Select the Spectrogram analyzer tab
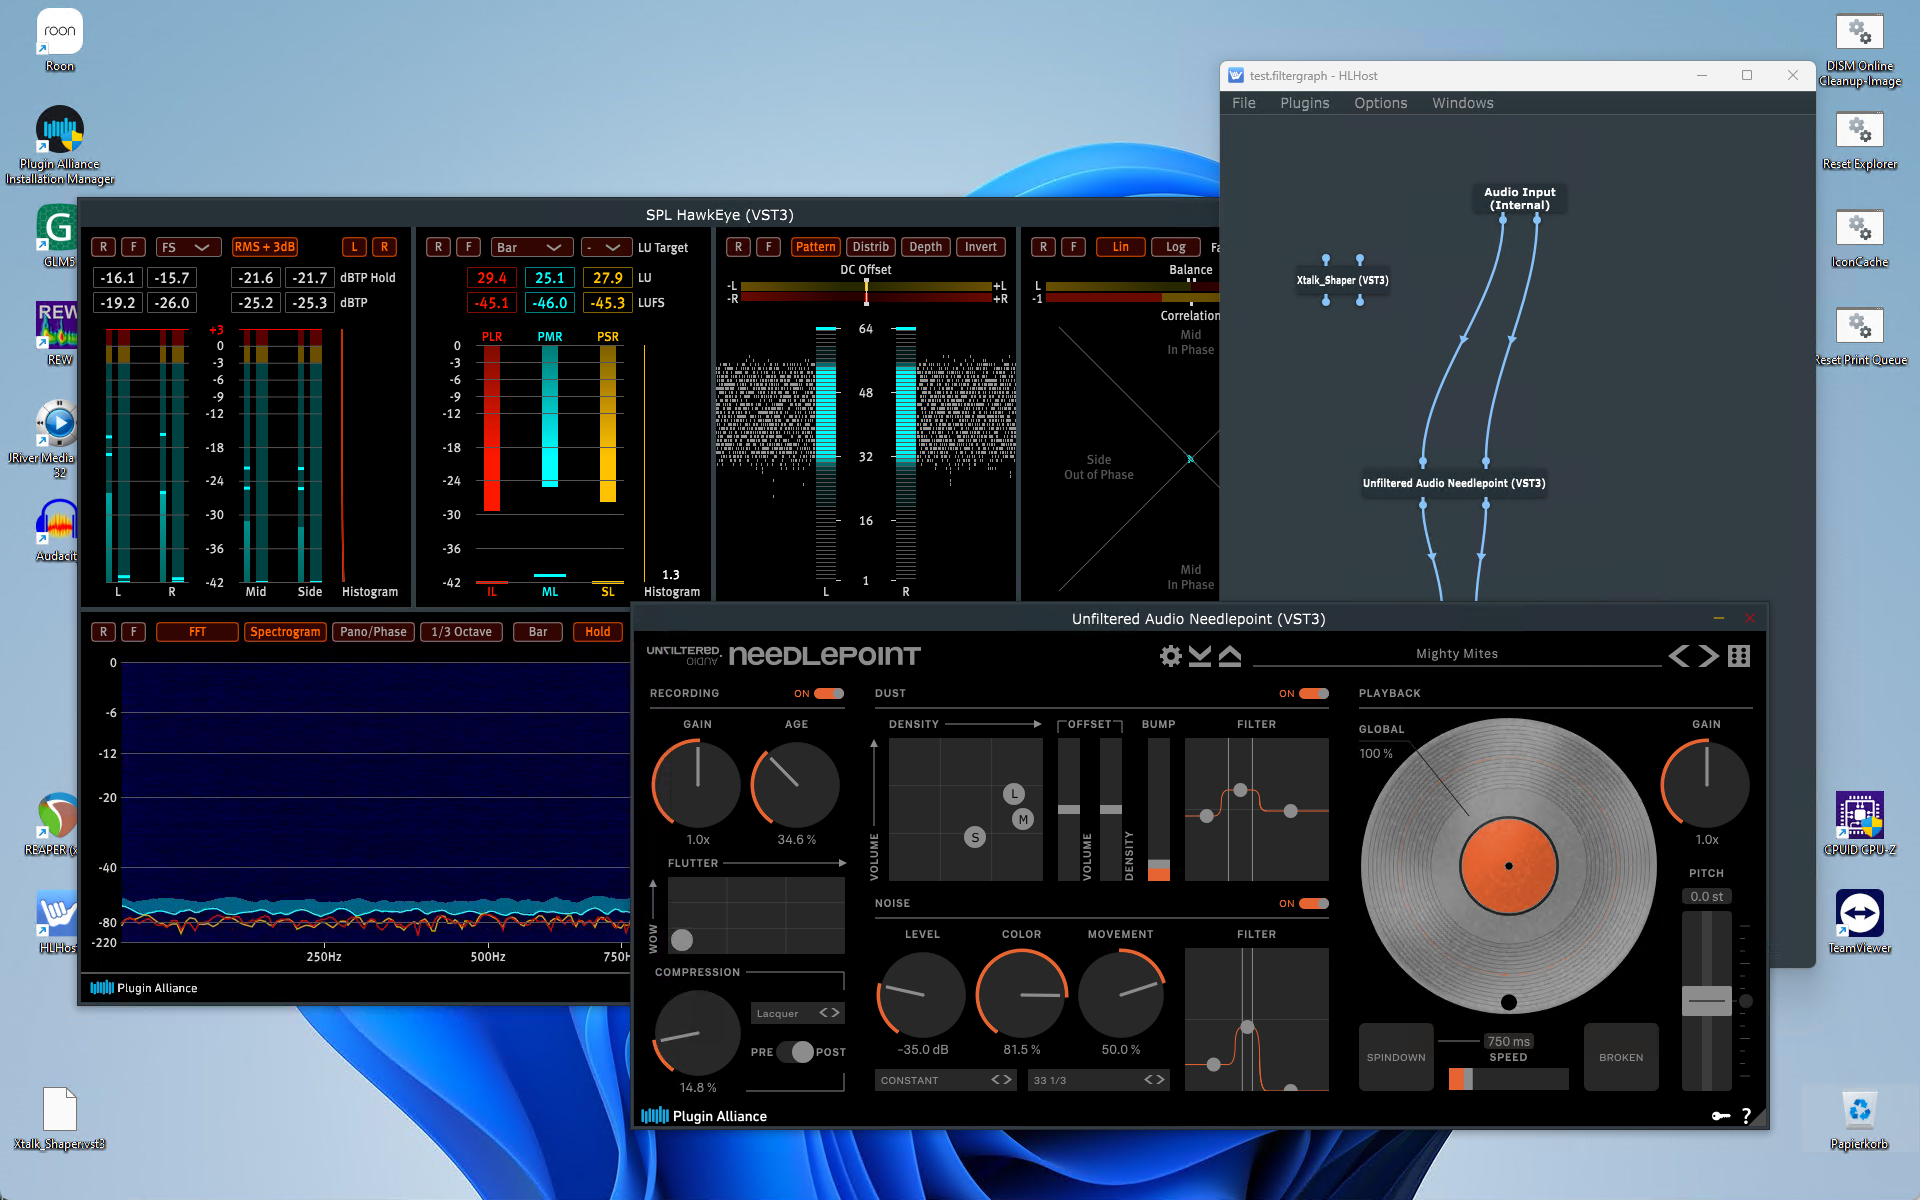This screenshot has height=1200, width=1920. [285, 632]
